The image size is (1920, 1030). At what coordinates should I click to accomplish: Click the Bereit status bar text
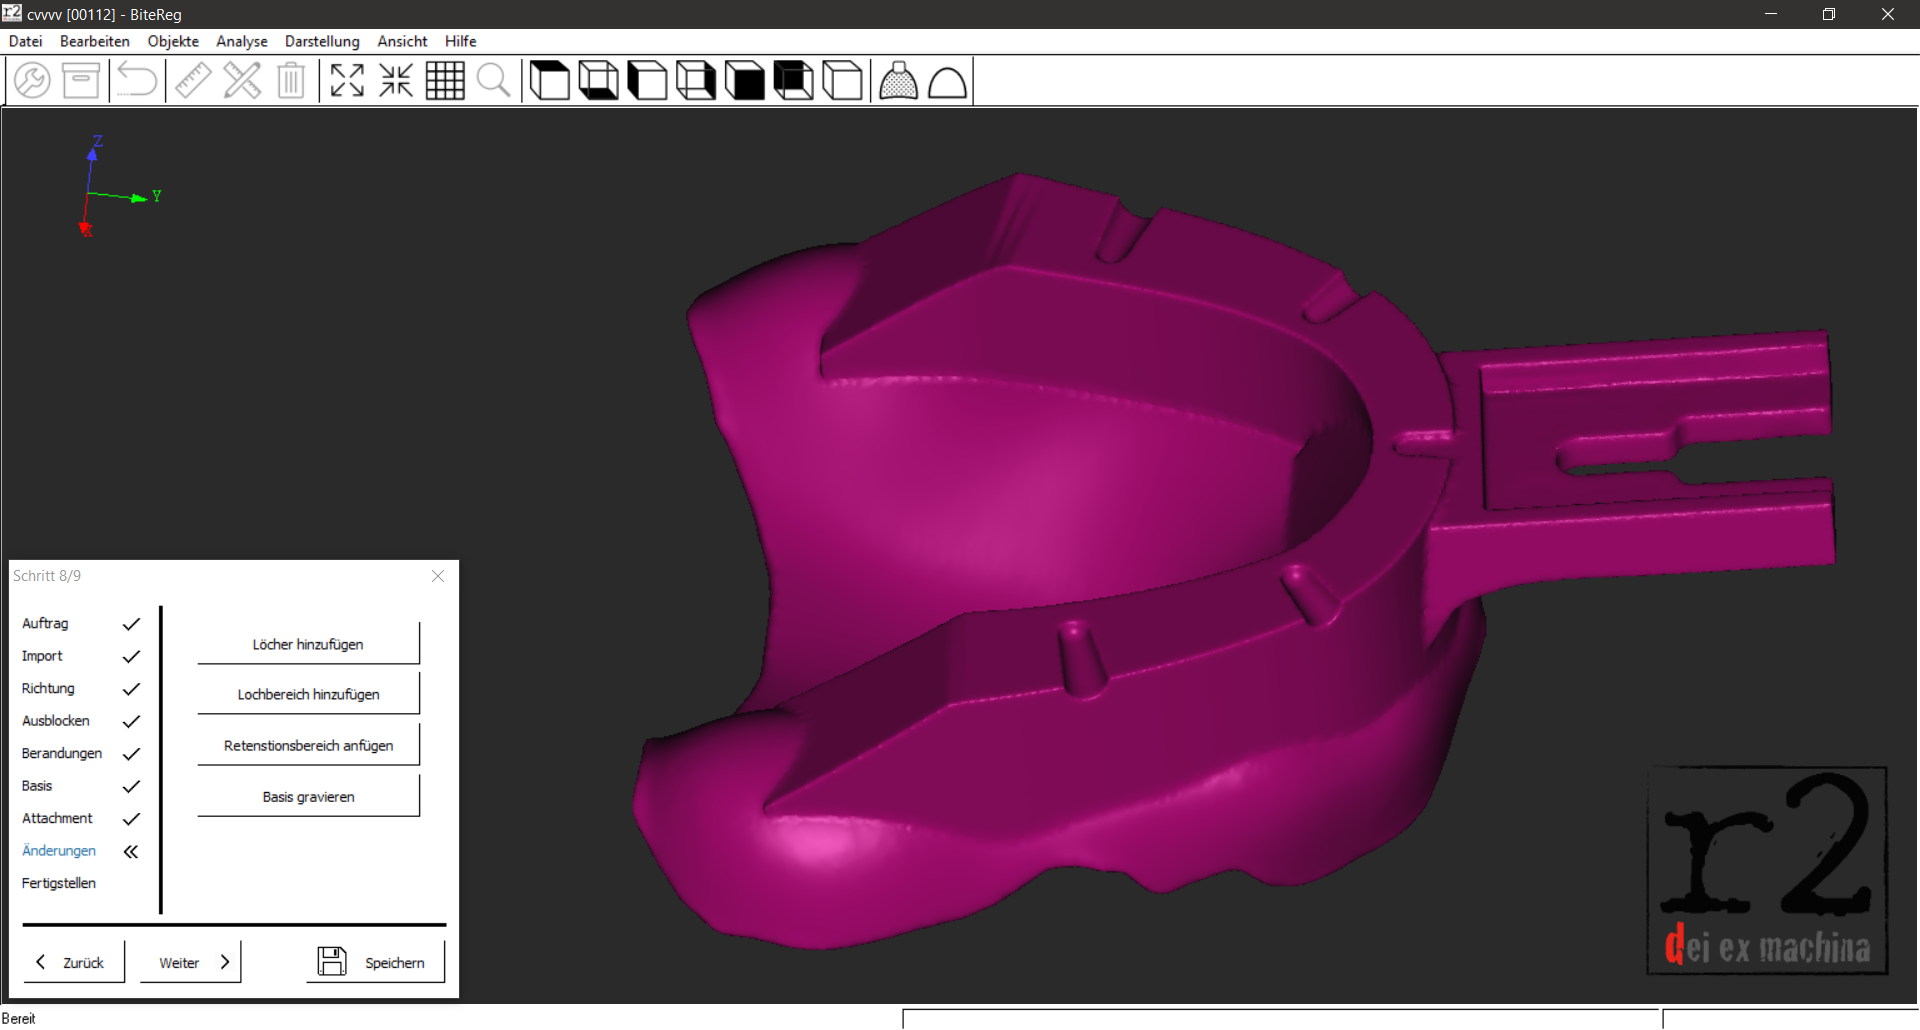pos(19,1018)
